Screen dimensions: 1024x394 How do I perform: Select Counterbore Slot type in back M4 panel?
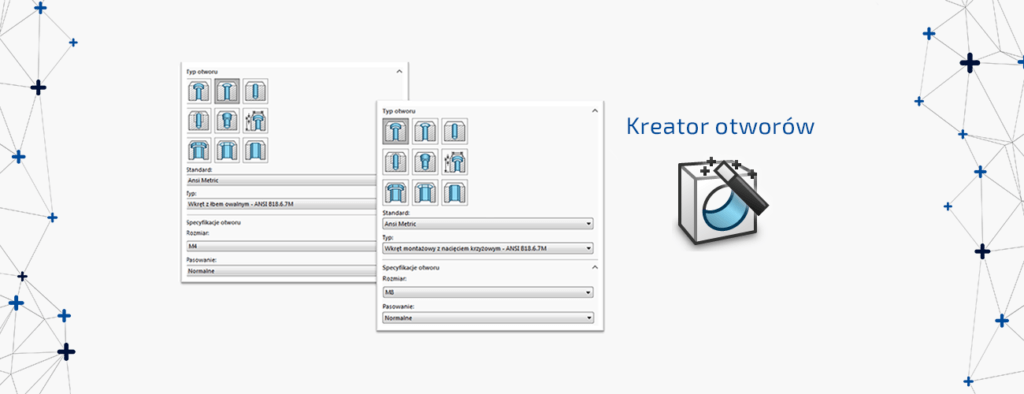[199, 150]
